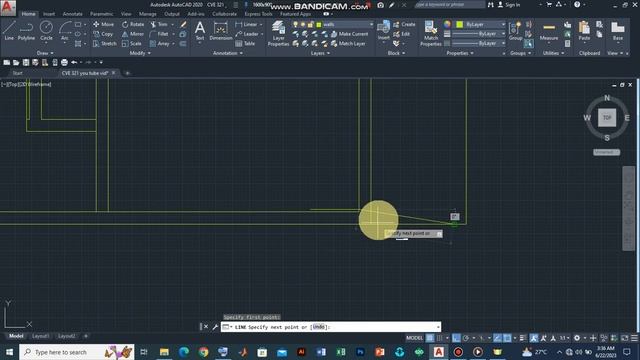Expand the Layers panel
The width and height of the screenshot is (640, 360).
point(320,53)
